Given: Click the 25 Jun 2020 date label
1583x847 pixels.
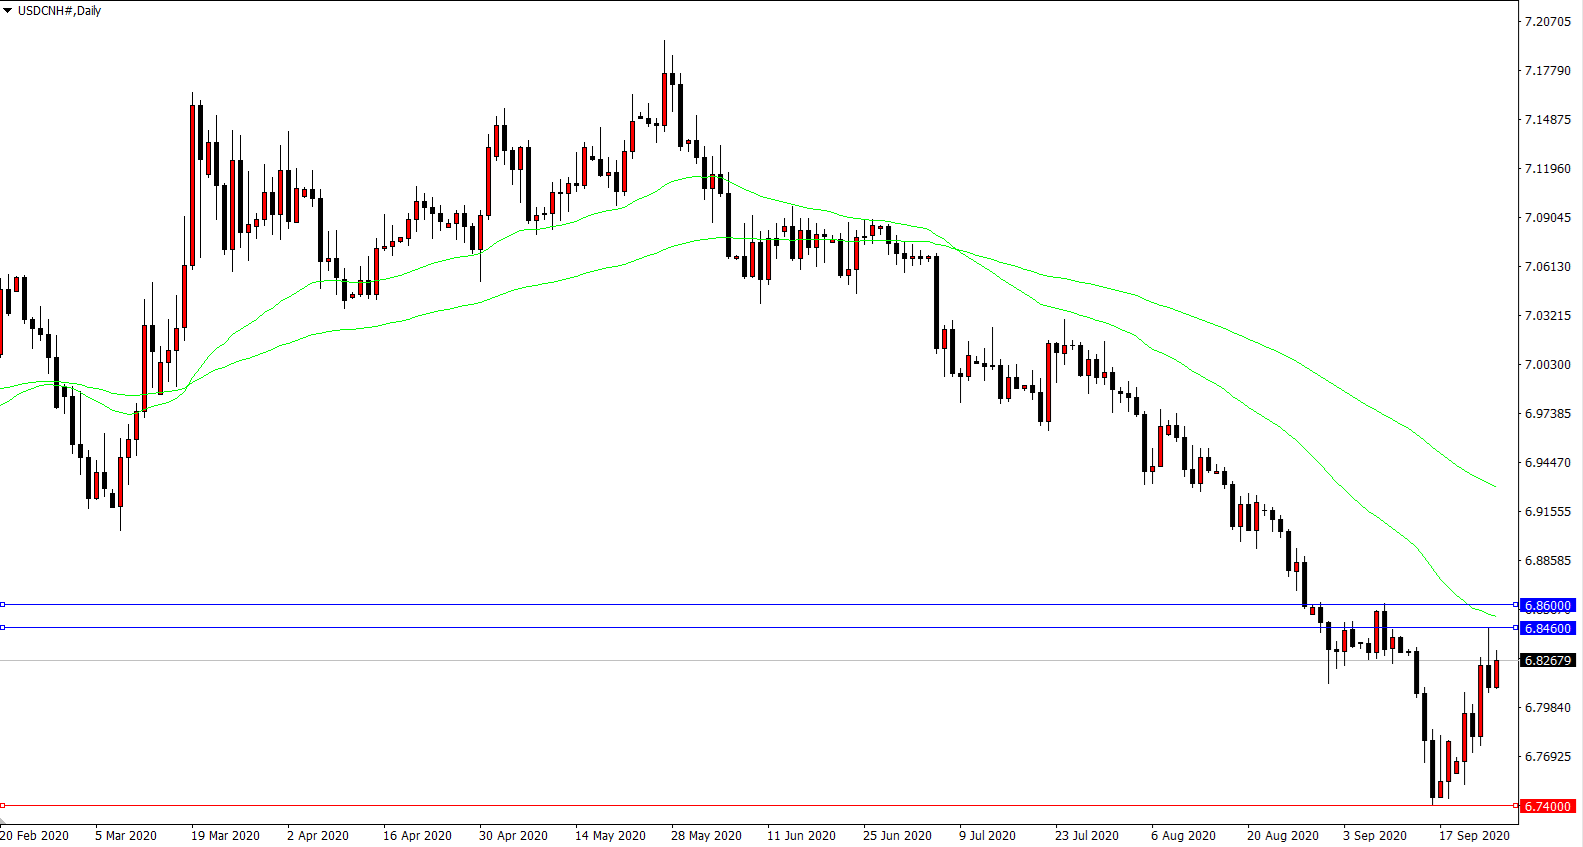Looking at the screenshot, I should [897, 836].
